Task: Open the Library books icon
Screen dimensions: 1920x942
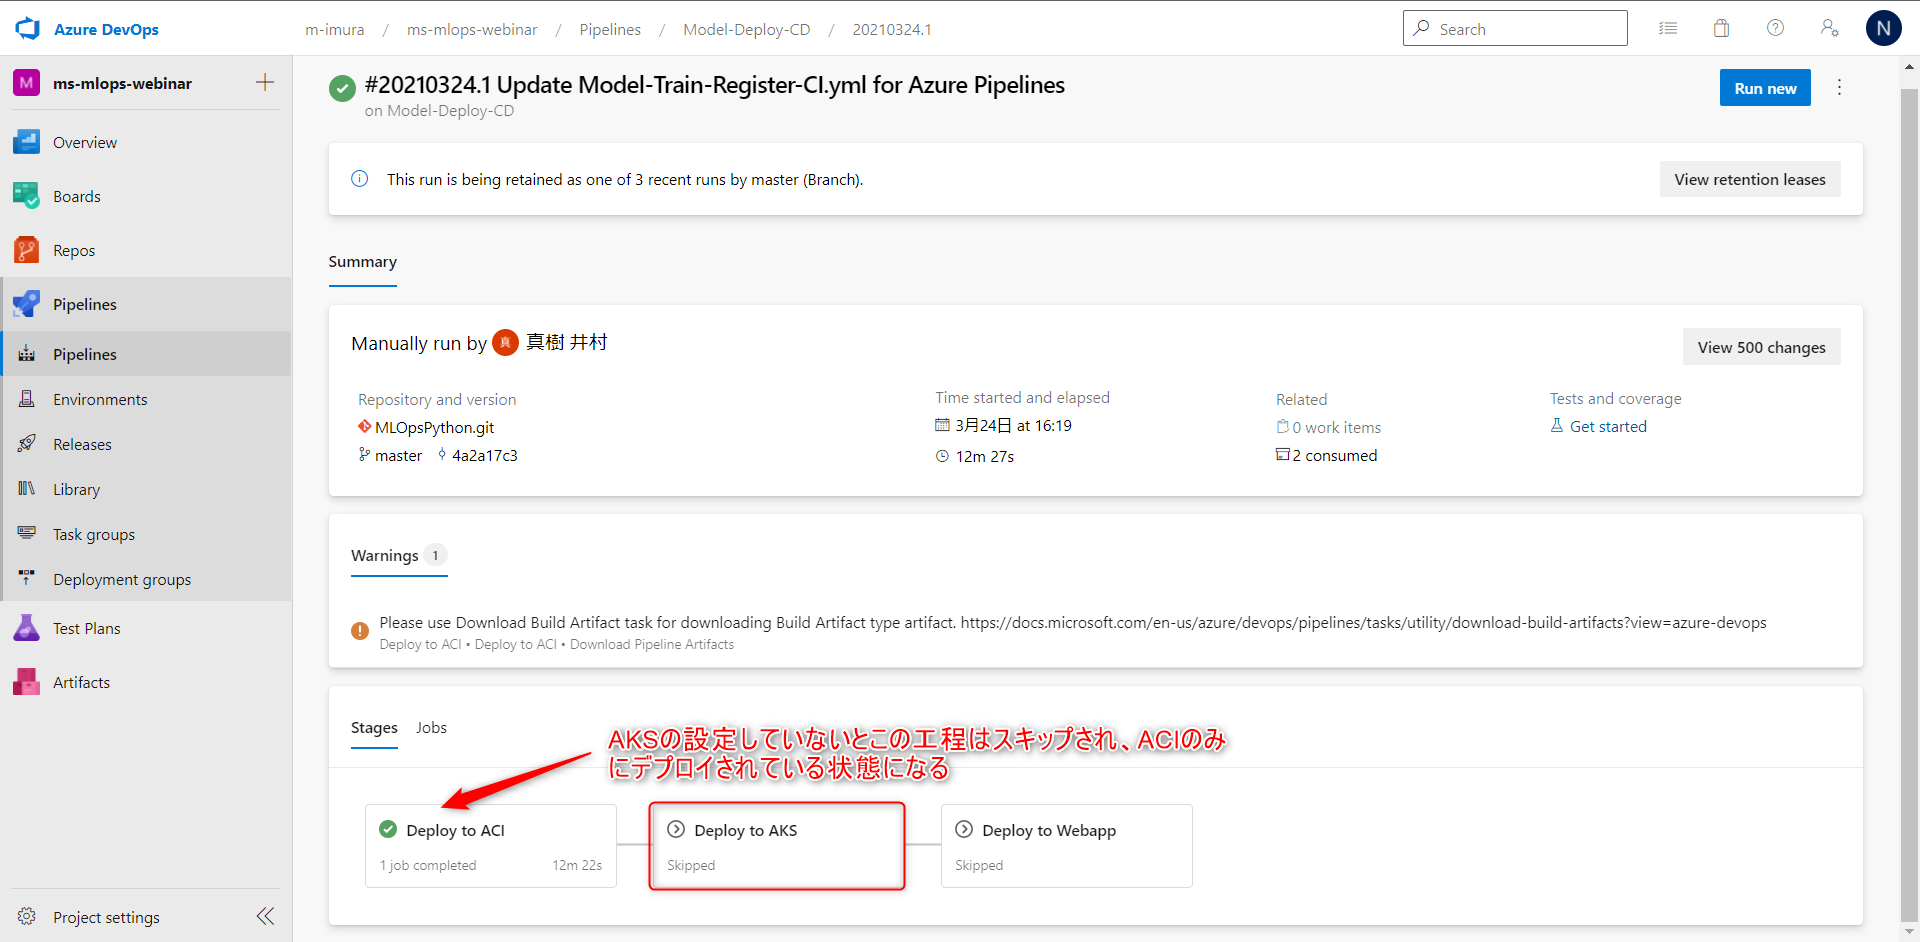Action: (x=27, y=489)
